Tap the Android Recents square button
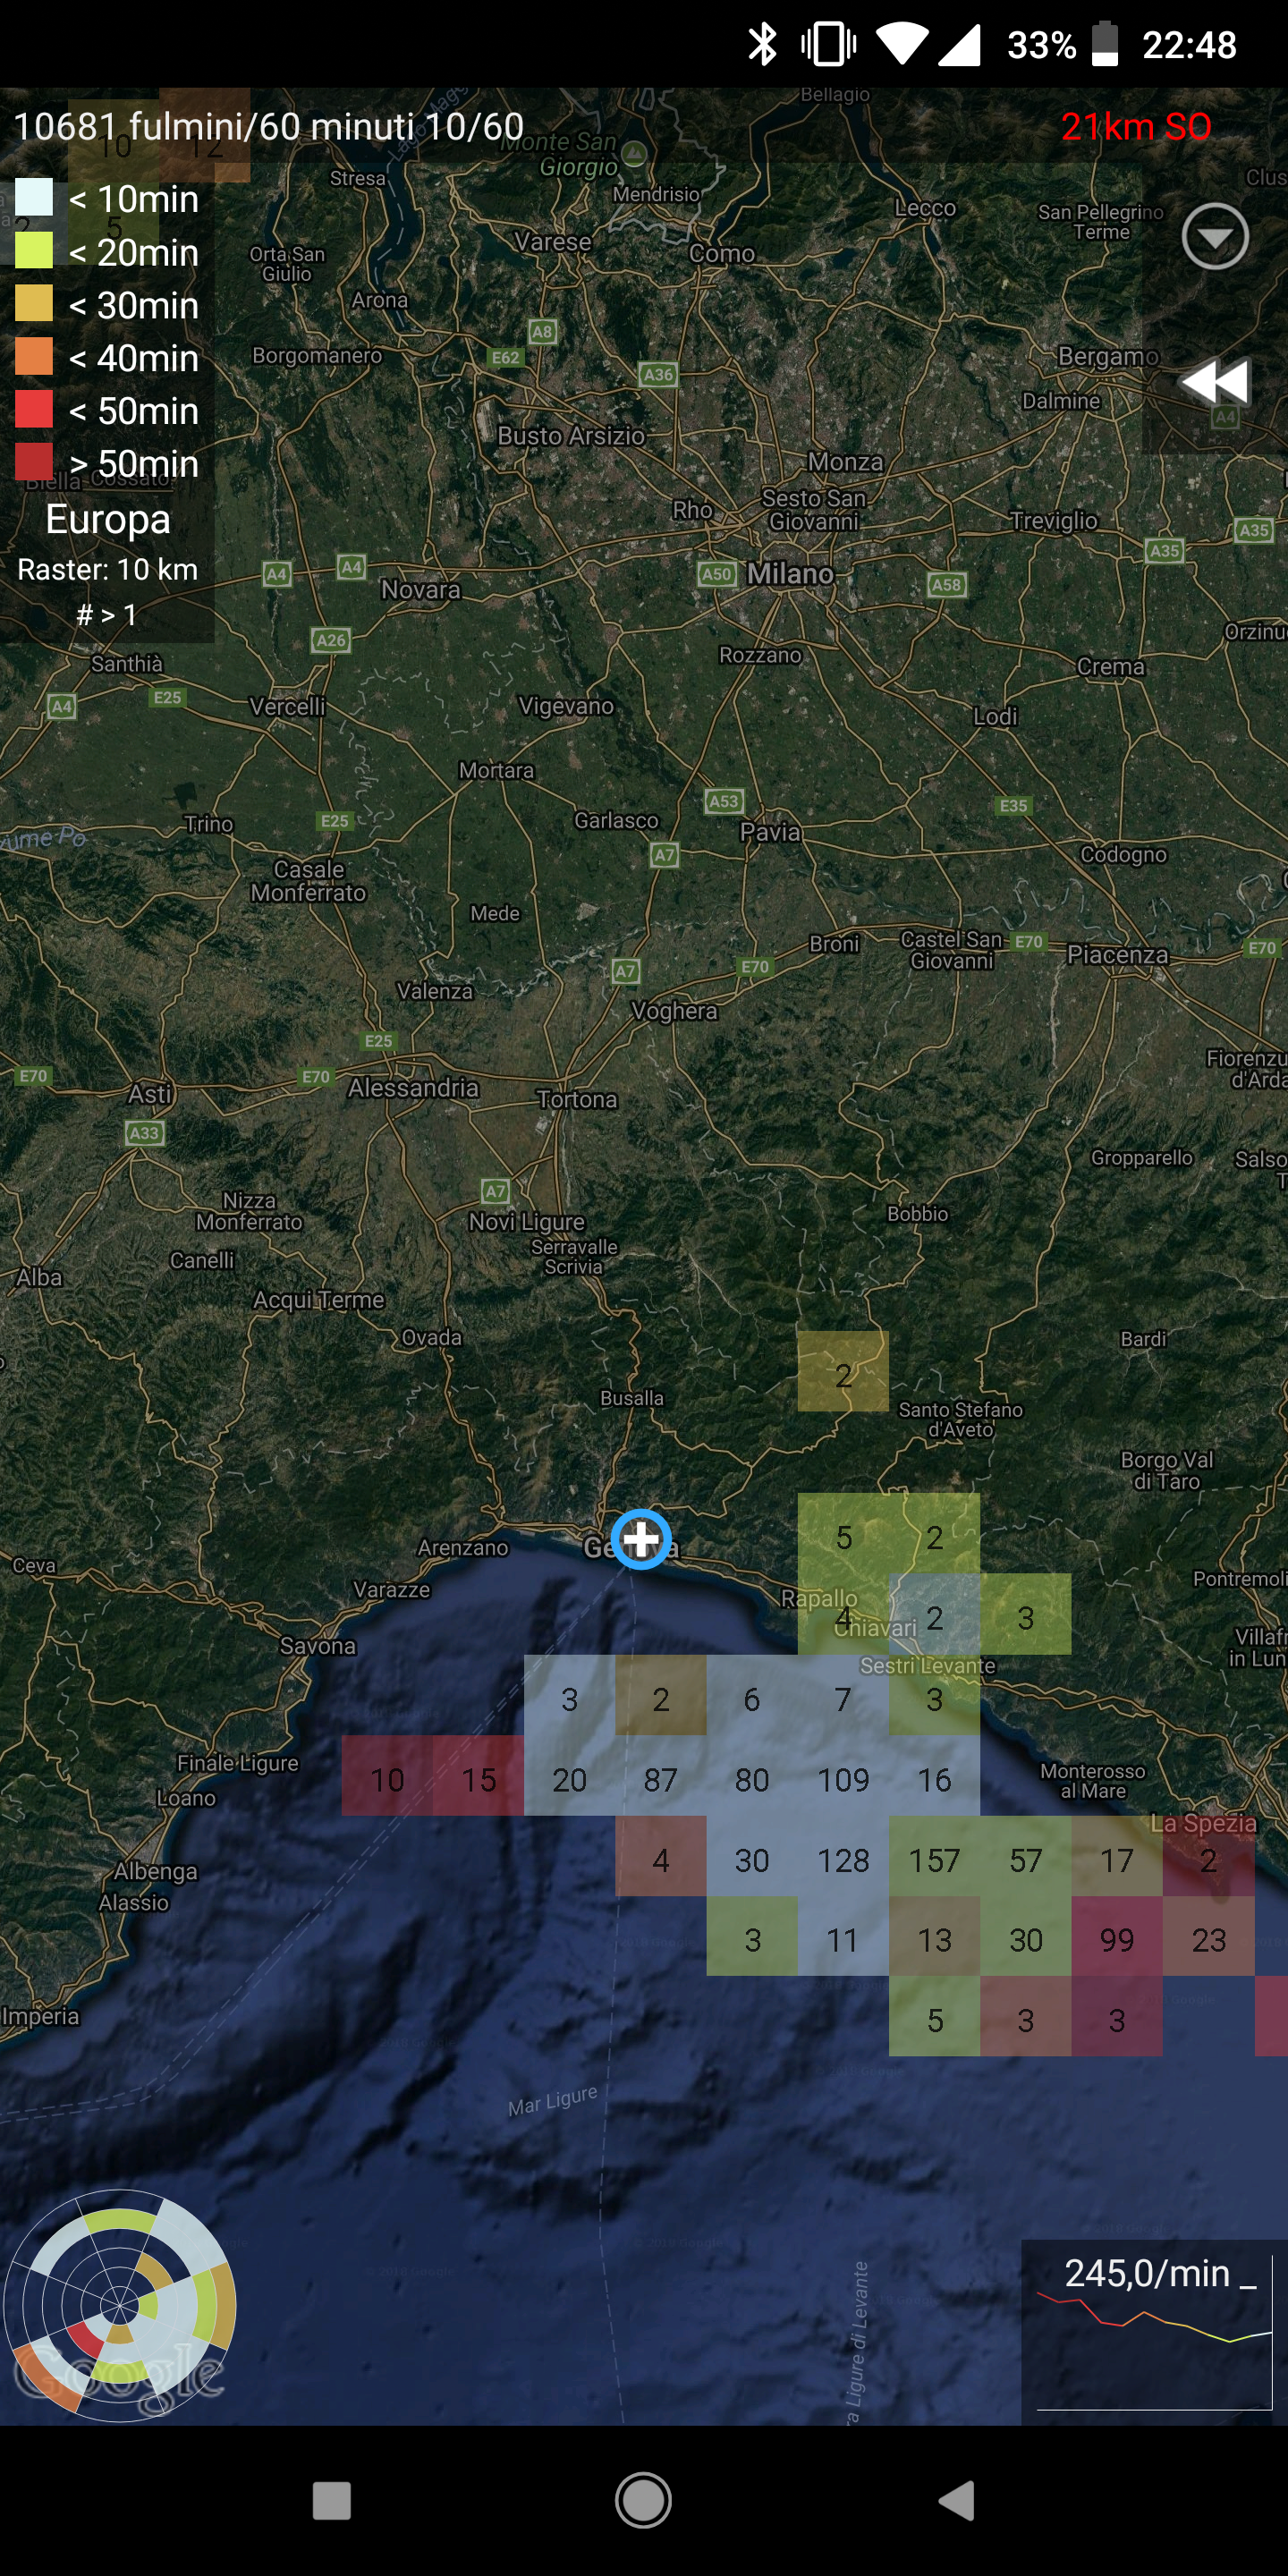1288x2576 pixels. pyautogui.click(x=331, y=2501)
